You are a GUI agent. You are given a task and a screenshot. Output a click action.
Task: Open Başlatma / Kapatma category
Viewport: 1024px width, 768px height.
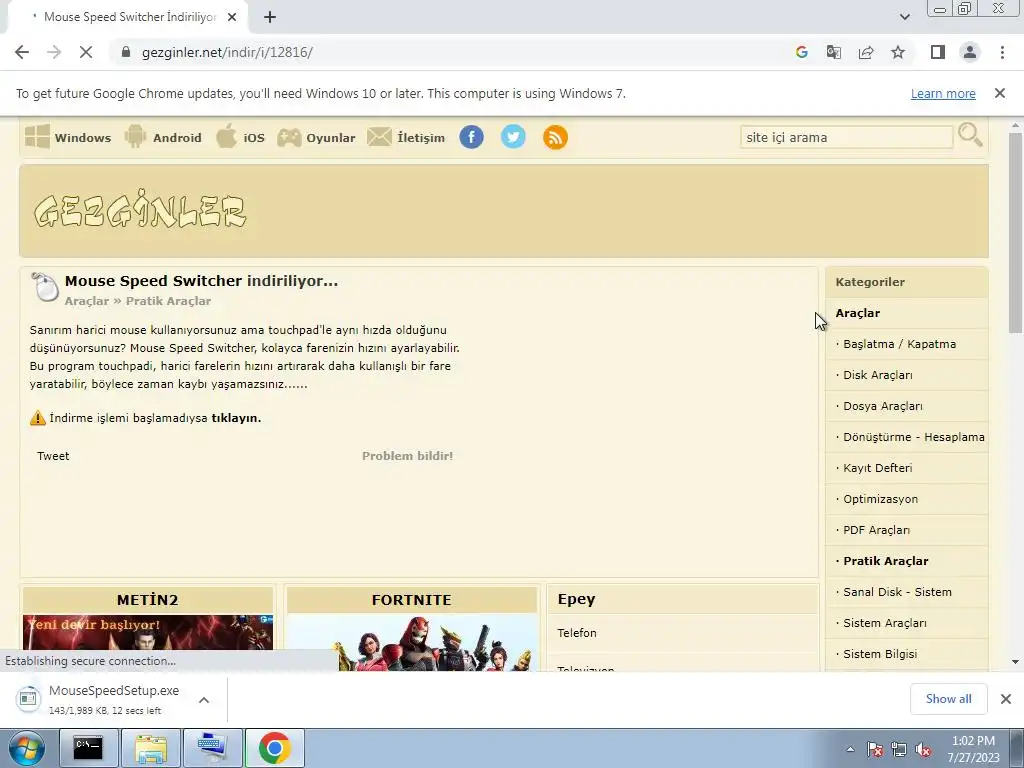coord(899,344)
